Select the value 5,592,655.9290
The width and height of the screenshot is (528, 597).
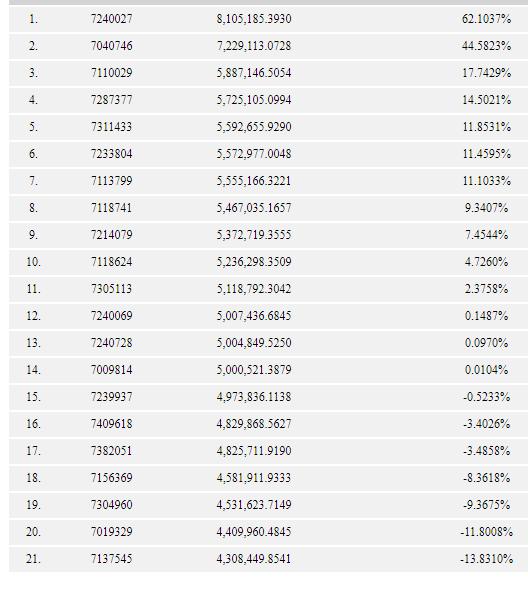click(x=254, y=127)
